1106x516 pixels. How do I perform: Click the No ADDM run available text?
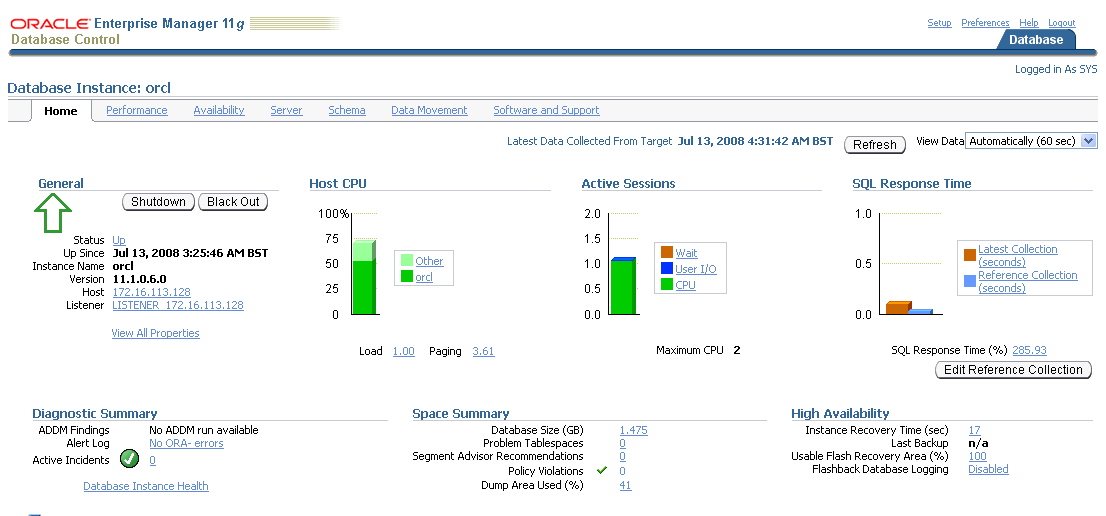[x=204, y=430]
